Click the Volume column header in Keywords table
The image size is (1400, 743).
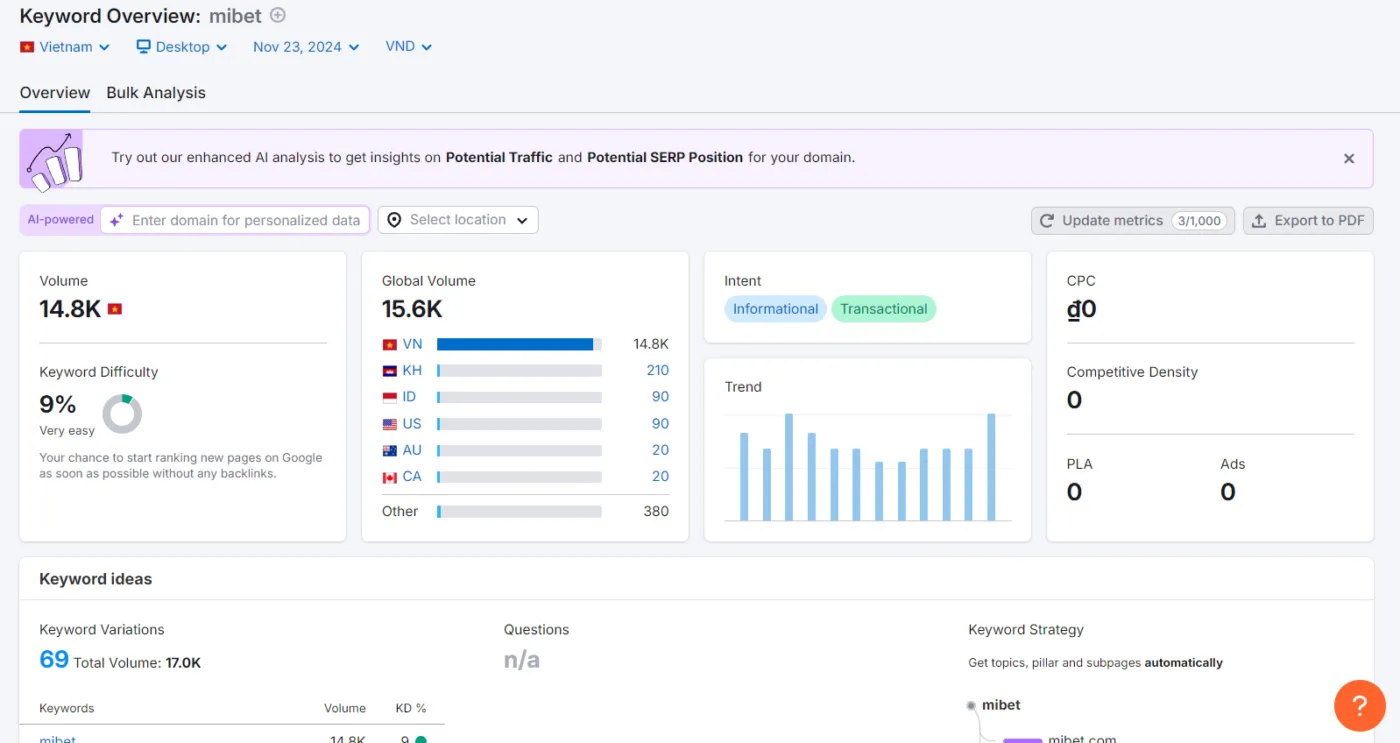tap(345, 708)
